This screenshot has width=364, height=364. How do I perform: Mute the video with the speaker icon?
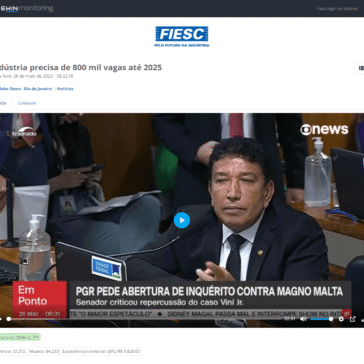303,319
